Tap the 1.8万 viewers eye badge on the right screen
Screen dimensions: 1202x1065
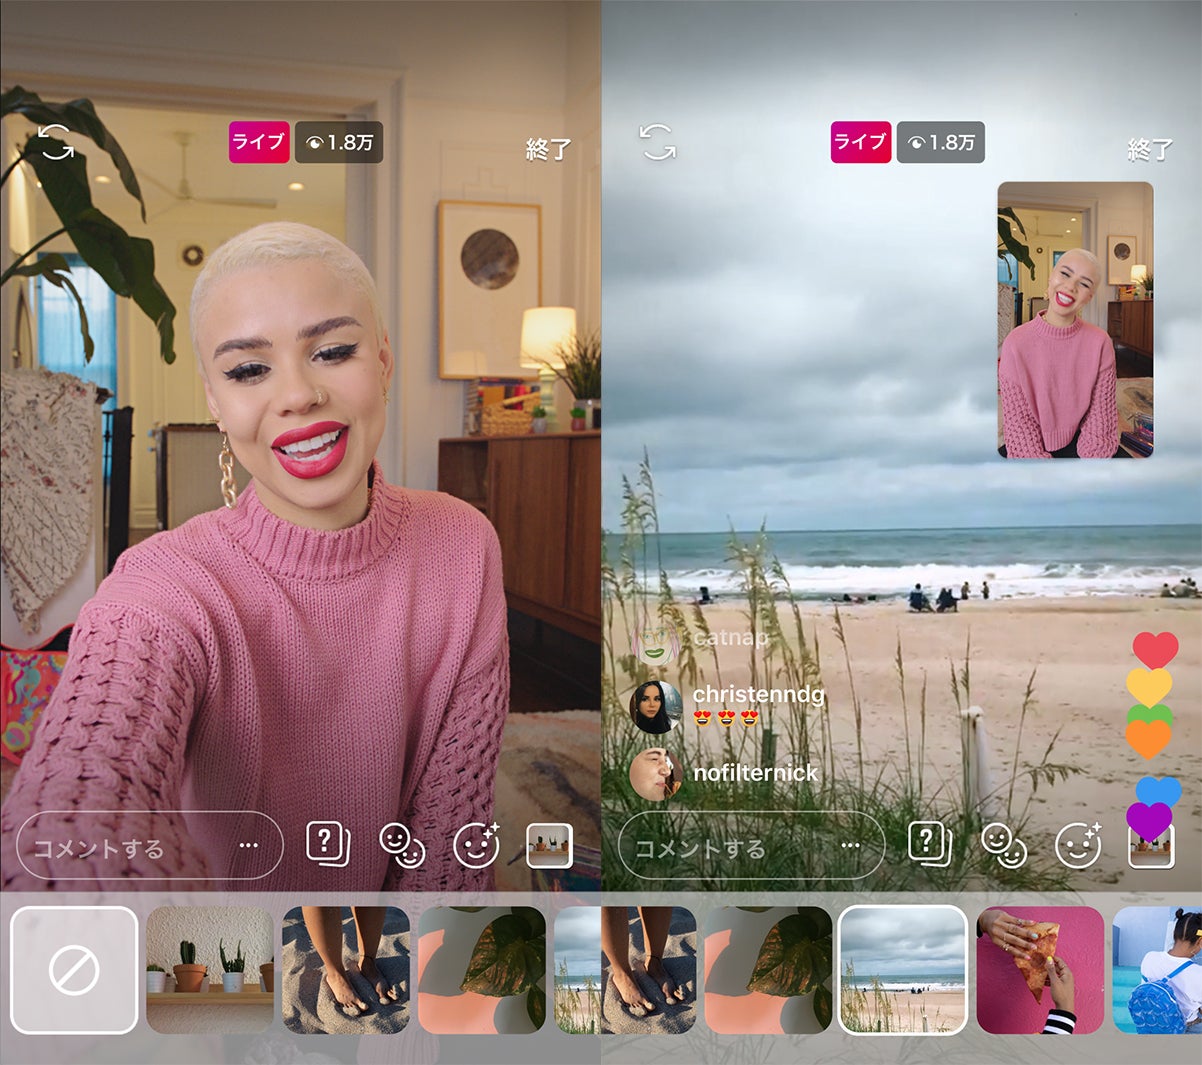(940, 142)
